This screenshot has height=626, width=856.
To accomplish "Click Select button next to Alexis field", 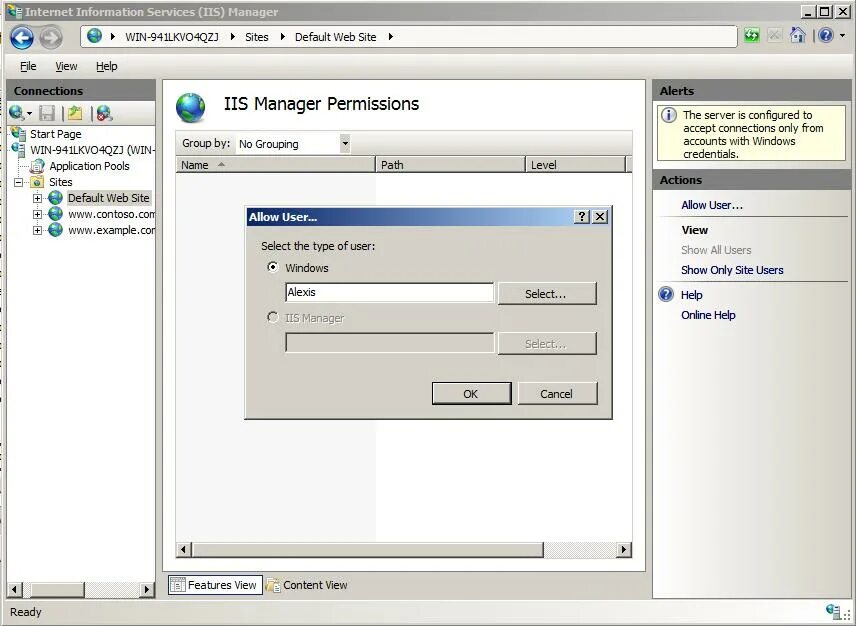I will [546, 294].
